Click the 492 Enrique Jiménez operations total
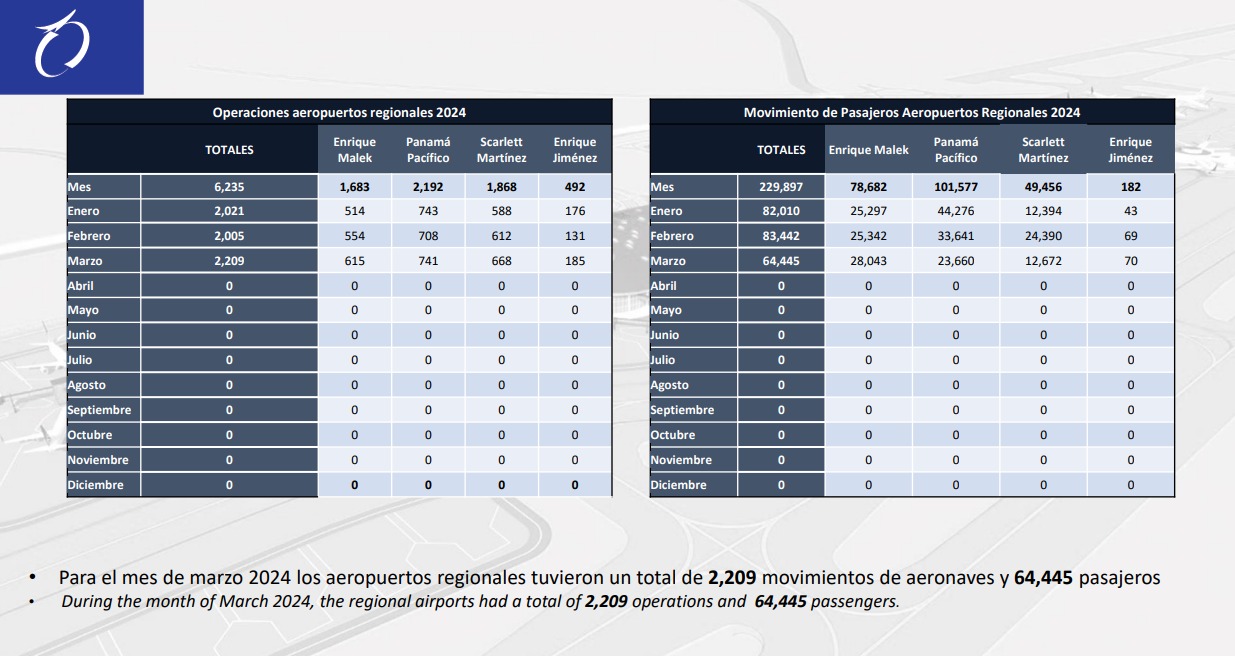The height and width of the screenshot is (656, 1235). click(575, 187)
